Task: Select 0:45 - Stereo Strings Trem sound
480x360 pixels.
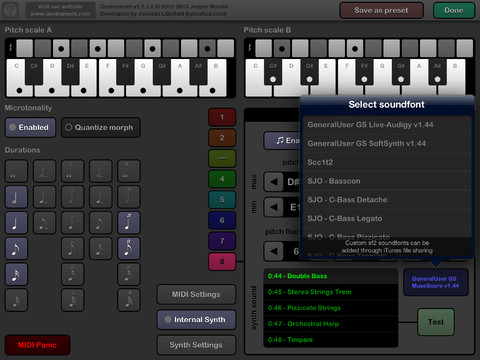Action: pyautogui.click(x=331, y=292)
